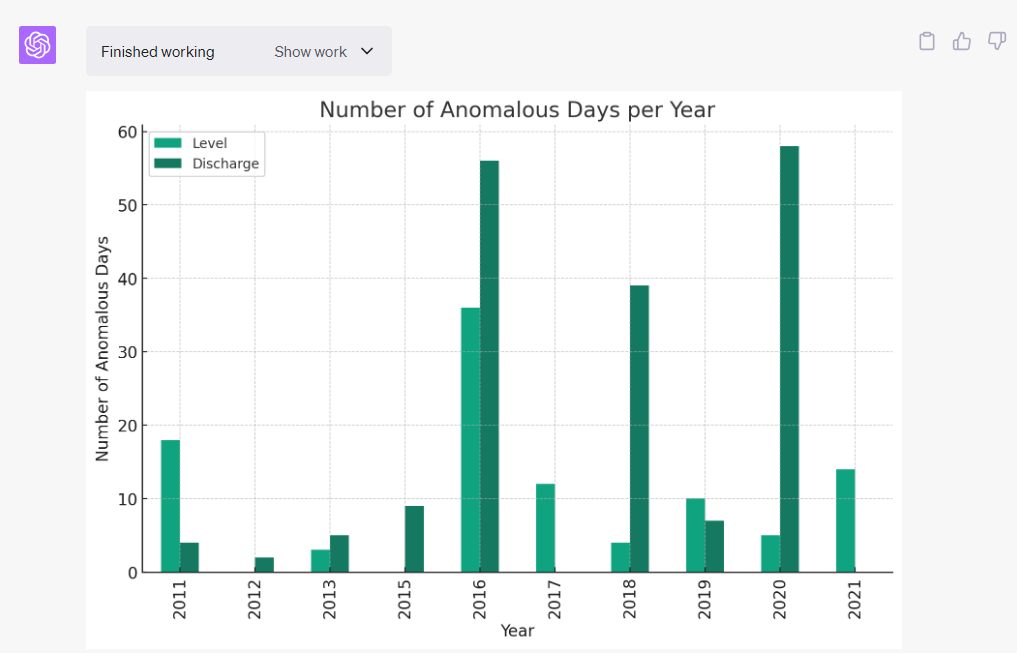Click the Level bar for 2021
This screenshot has width=1017, height=653.
845,520
